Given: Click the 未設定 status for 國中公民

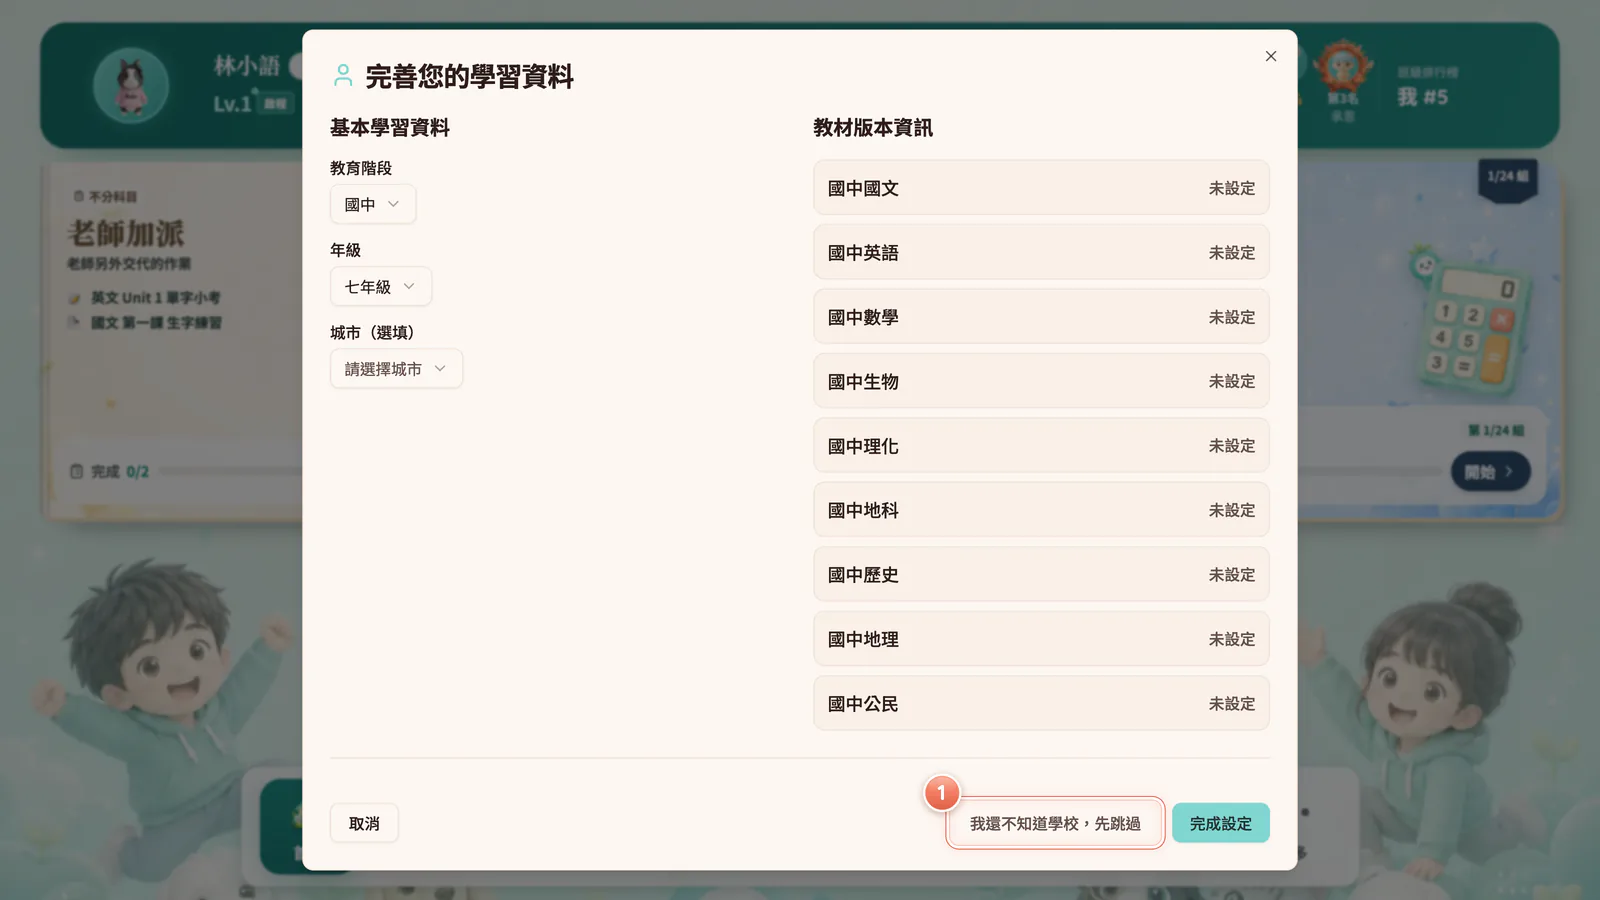Looking at the screenshot, I should (1231, 704).
